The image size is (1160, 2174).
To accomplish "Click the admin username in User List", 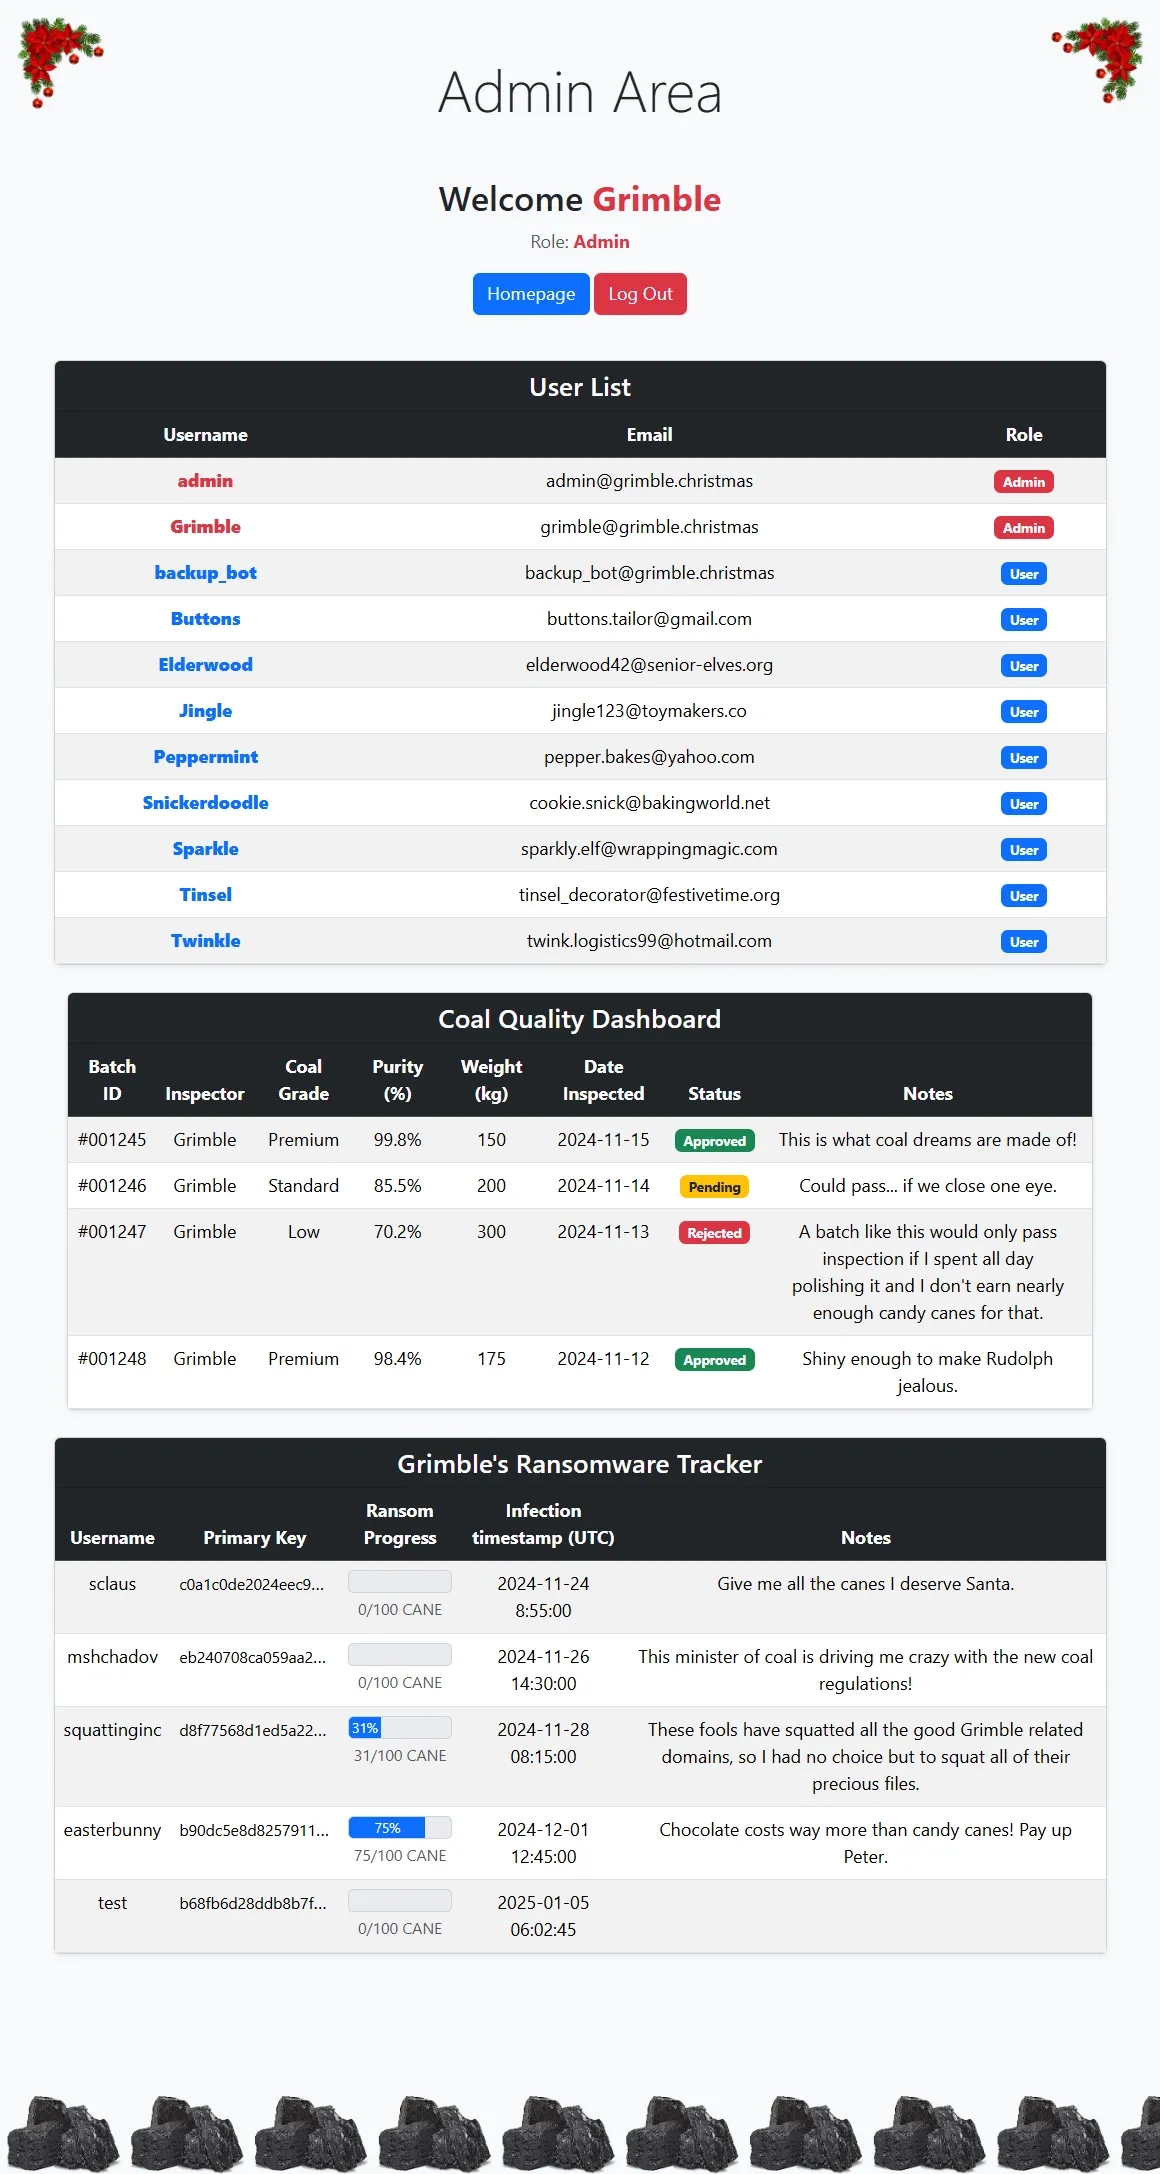I will tap(205, 481).
